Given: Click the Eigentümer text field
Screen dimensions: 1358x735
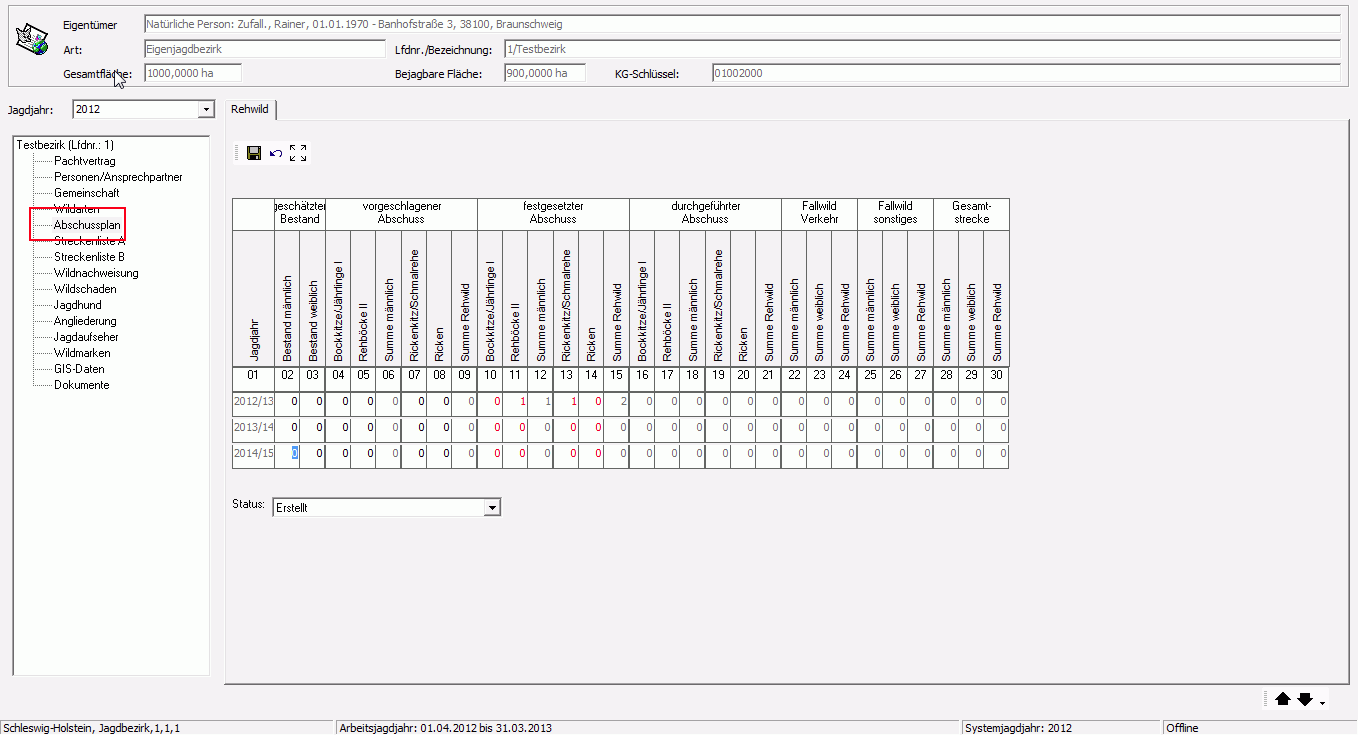Looking at the screenshot, I should (x=740, y=24).
